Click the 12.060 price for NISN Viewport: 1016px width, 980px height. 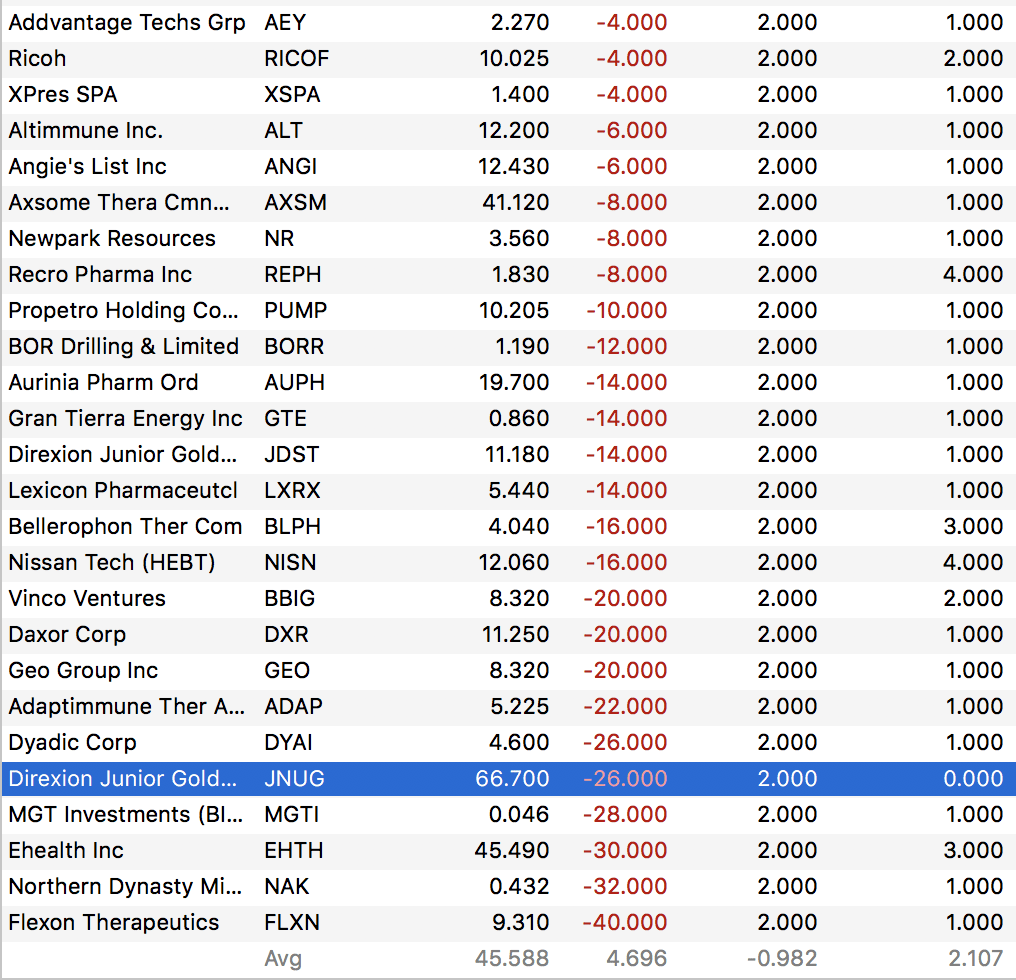[x=514, y=563]
